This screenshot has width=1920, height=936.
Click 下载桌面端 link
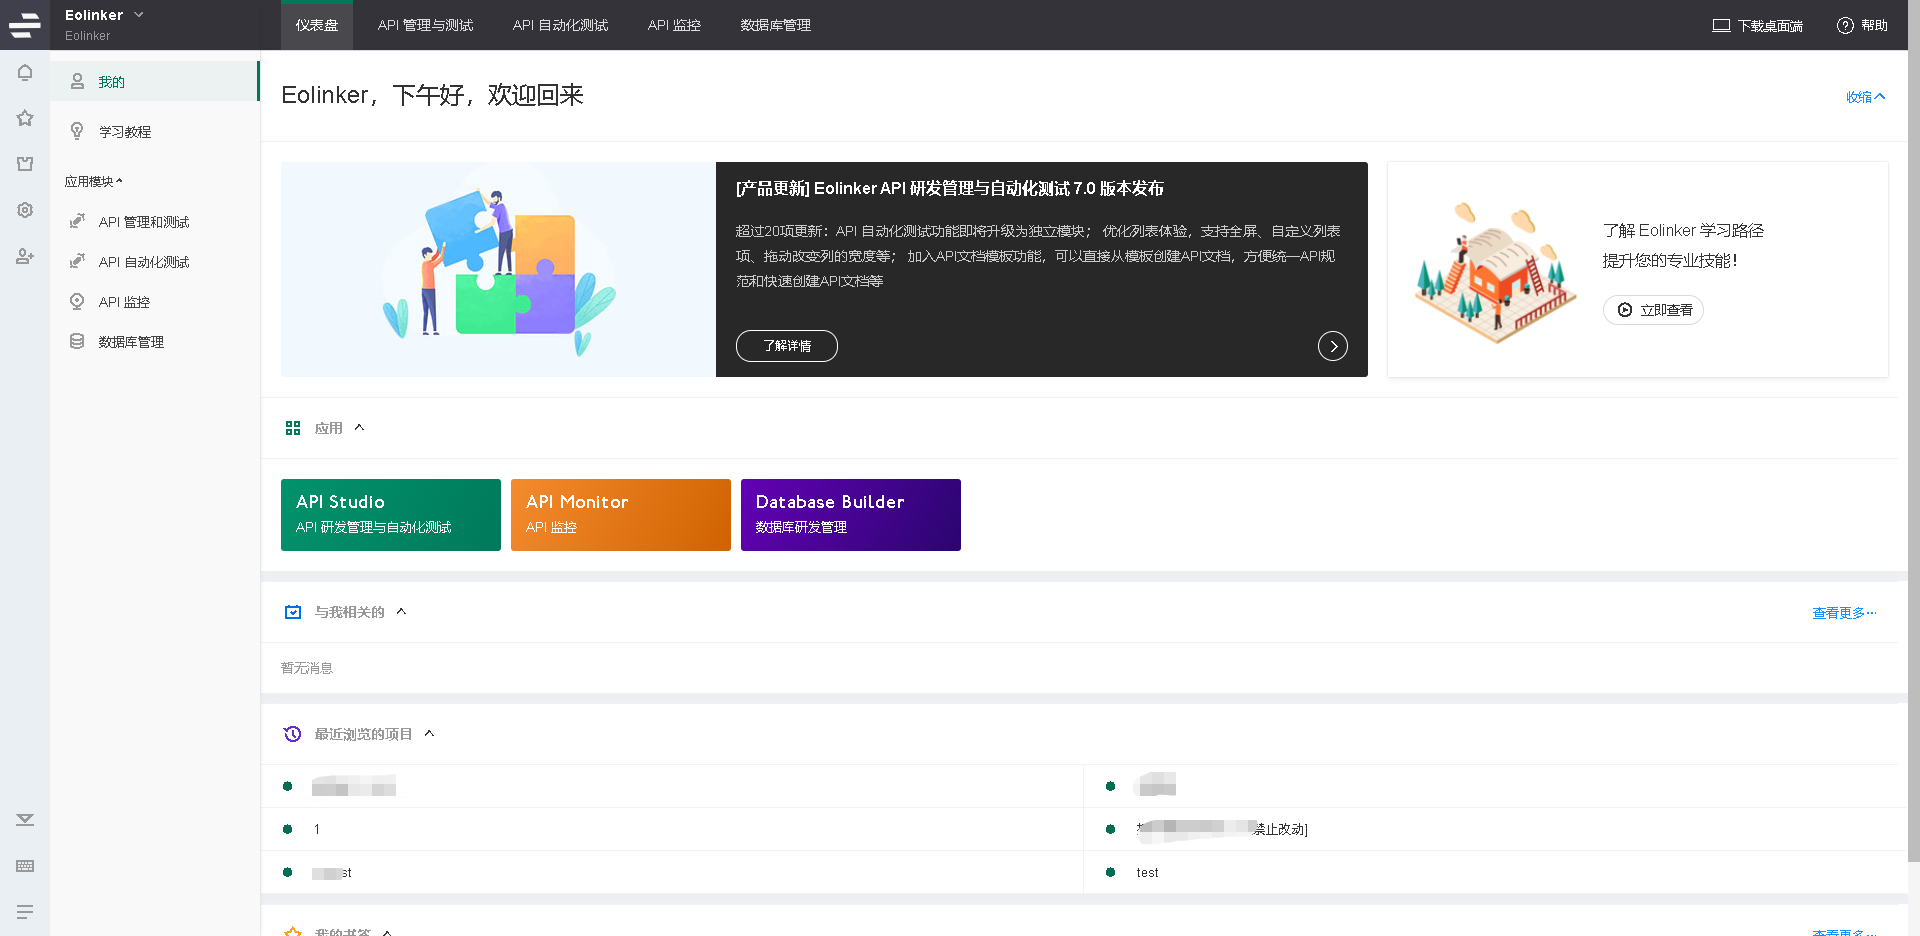coord(1757,26)
